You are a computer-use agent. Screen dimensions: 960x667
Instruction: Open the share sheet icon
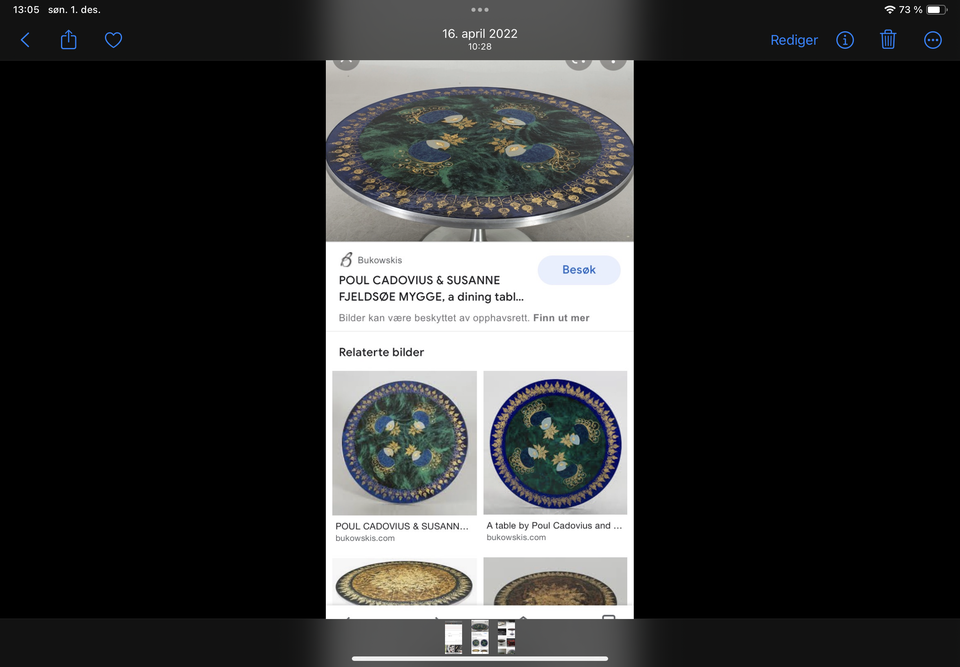click(69, 40)
